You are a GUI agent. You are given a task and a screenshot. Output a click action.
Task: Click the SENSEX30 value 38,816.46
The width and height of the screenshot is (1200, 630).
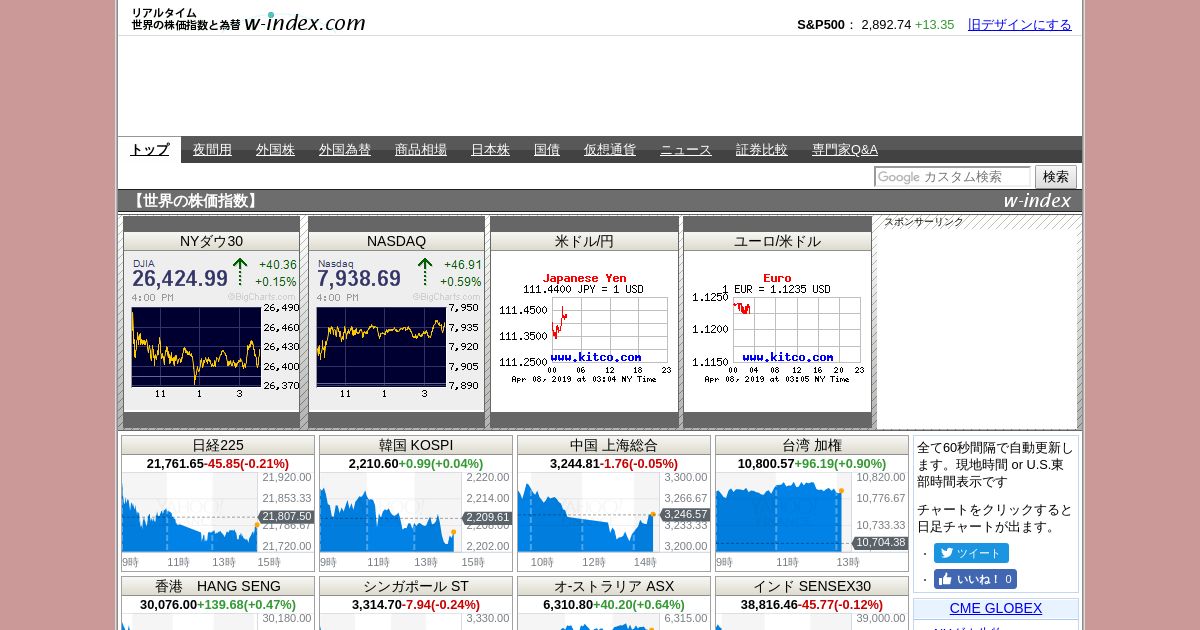(769, 605)
